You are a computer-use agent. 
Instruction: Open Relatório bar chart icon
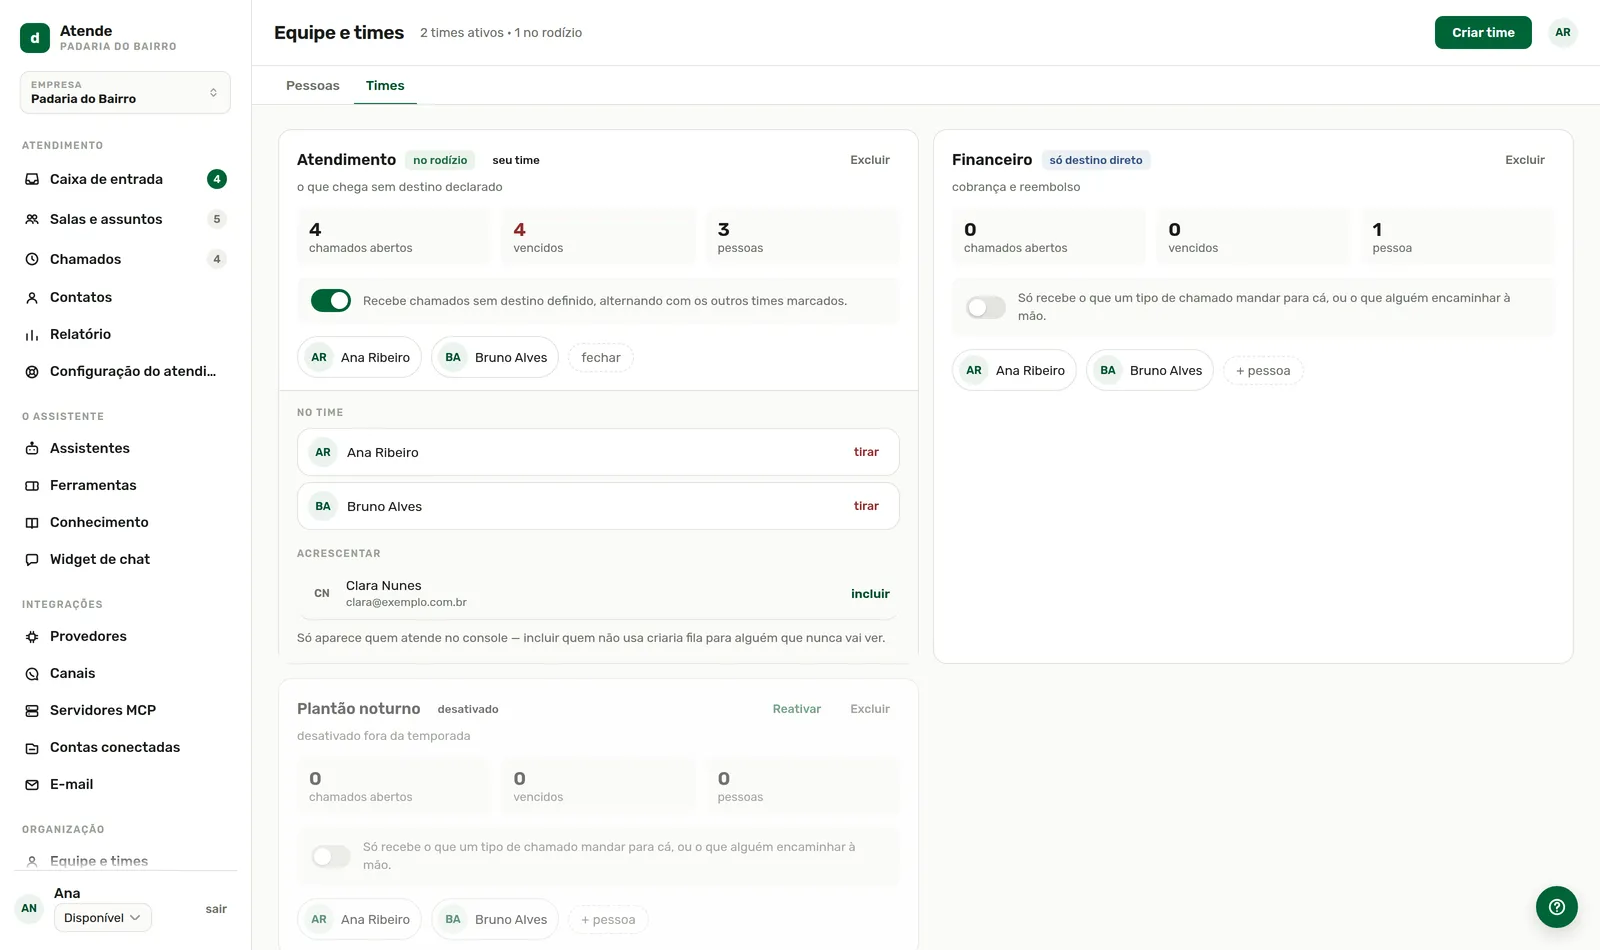tap(32, 335)
